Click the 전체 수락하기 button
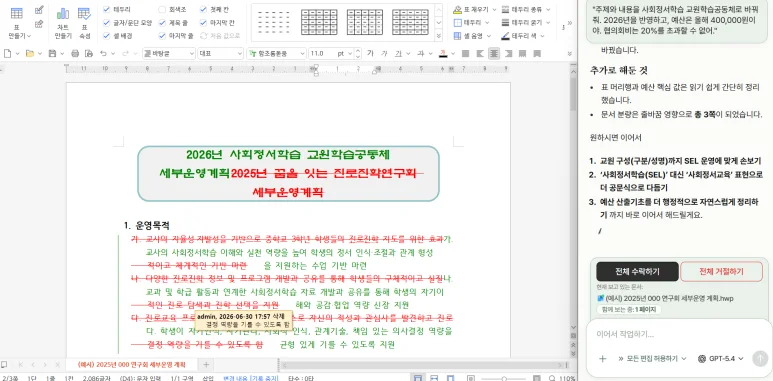This screenshot has width=773, height=381. click(637, 272)
